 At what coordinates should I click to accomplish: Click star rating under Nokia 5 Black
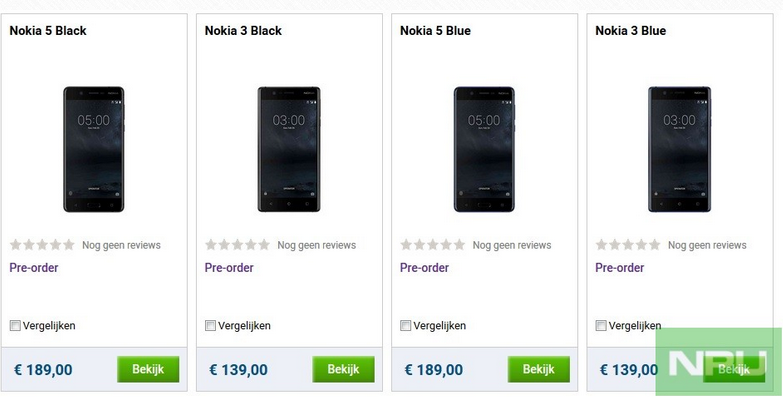tap(42, 245)
